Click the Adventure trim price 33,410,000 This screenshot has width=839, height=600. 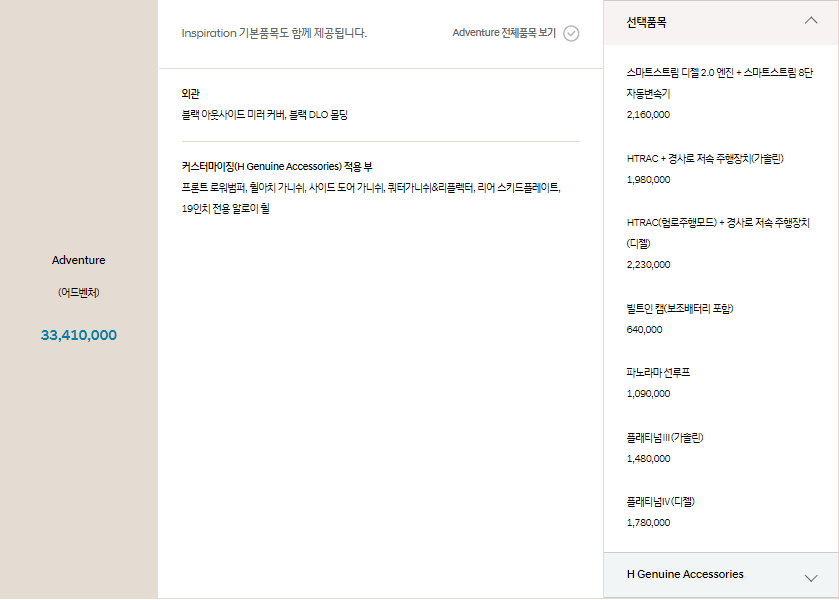[78, 336]
